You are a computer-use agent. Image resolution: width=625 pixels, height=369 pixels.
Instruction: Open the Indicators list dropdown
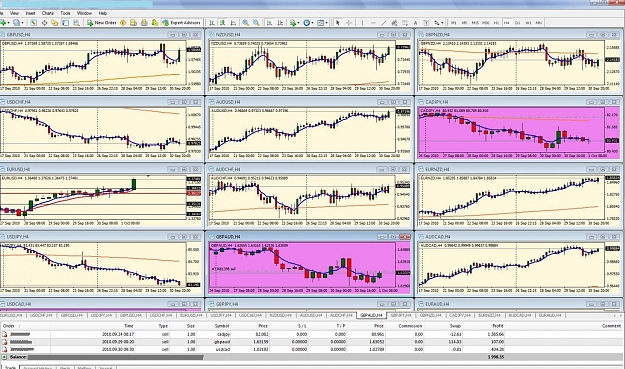click(x=294, y=23)
